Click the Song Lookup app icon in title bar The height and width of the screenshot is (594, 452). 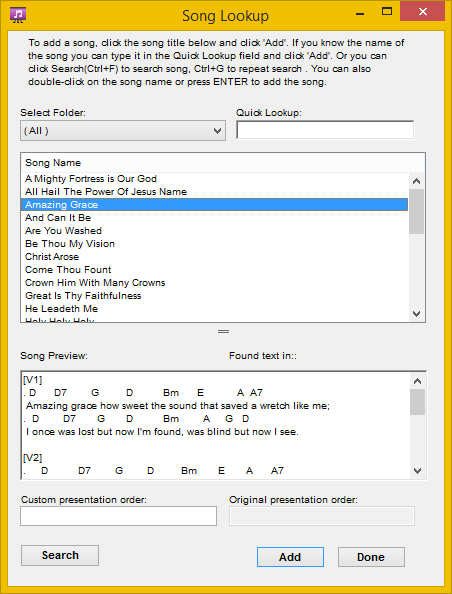[x=18, y=15]
